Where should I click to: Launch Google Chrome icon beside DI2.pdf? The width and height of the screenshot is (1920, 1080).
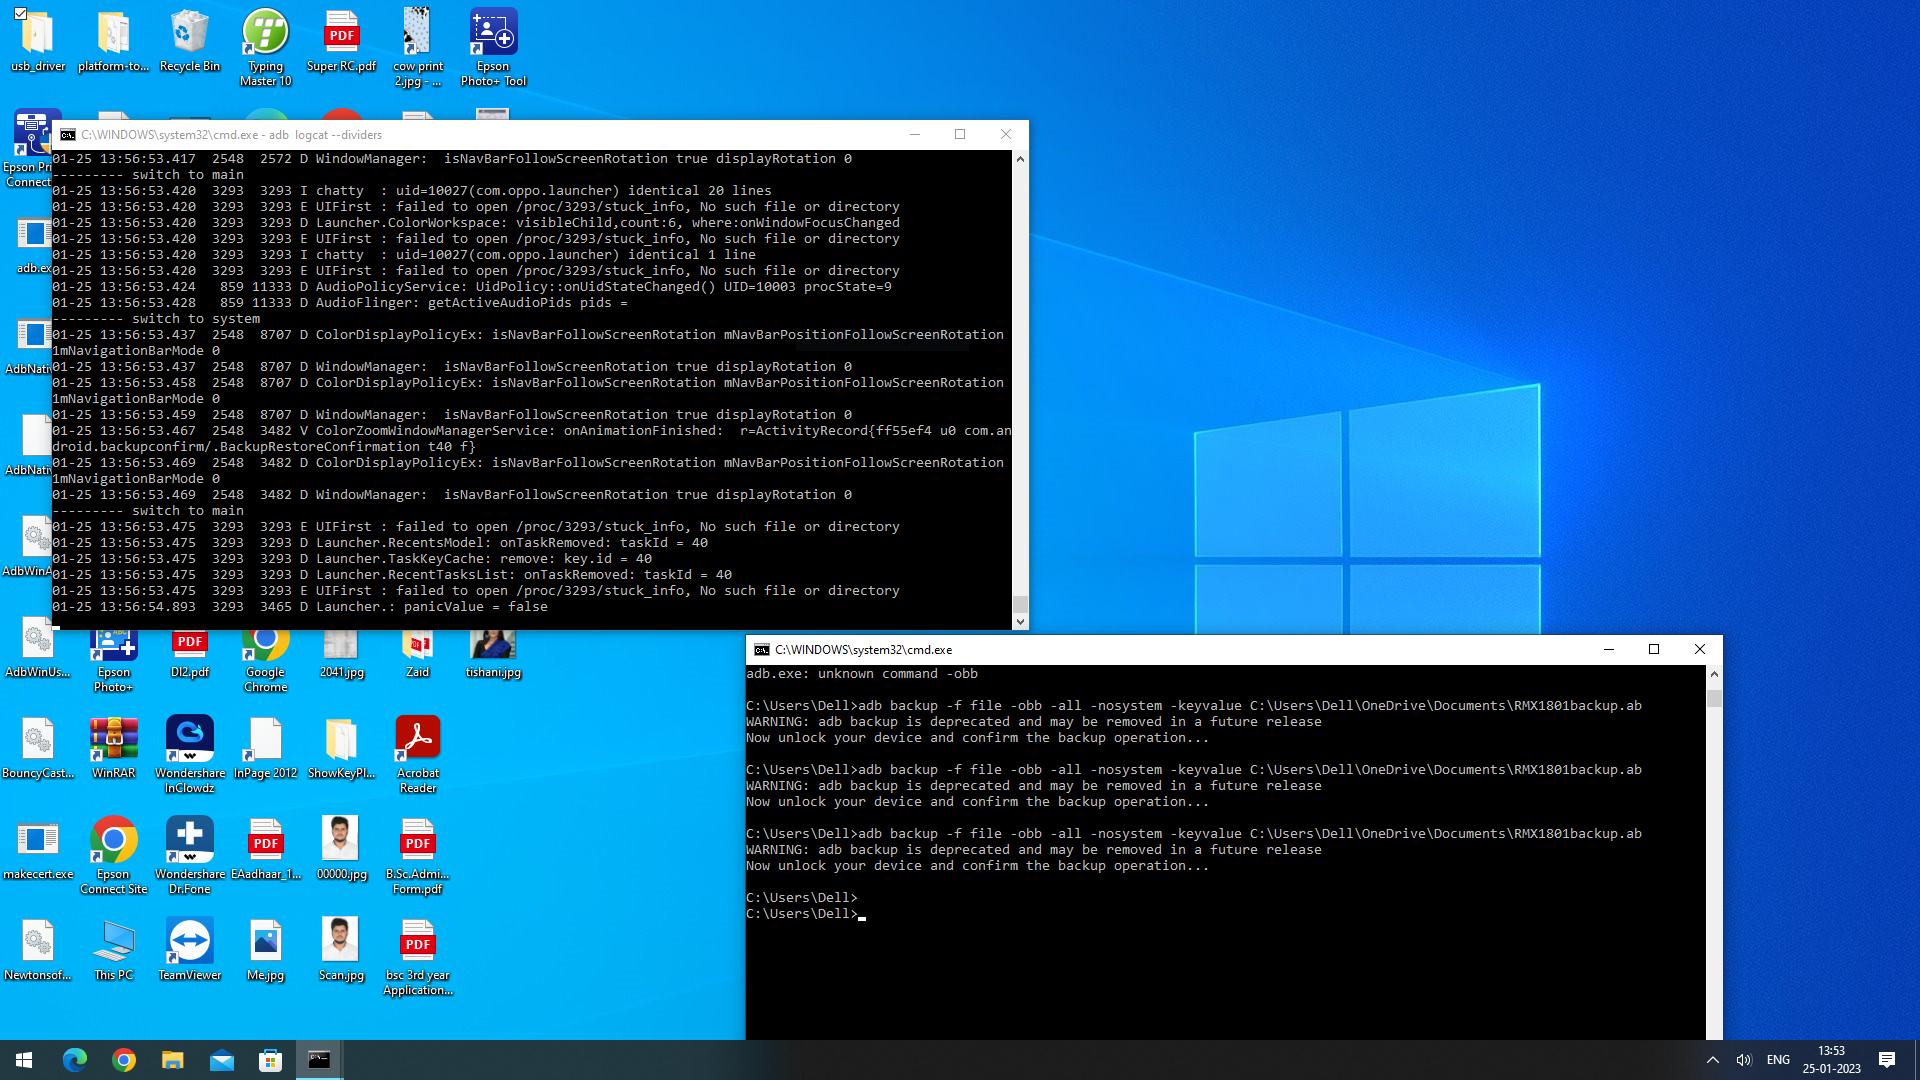coord(265,662)
